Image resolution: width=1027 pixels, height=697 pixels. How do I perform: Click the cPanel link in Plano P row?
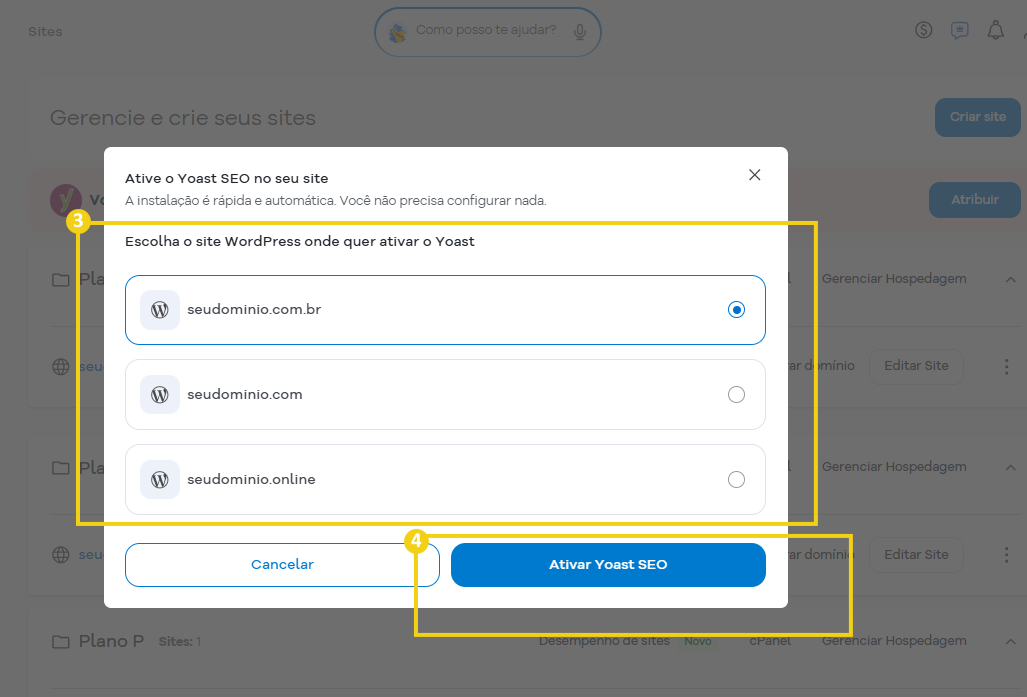pos(770,641)
